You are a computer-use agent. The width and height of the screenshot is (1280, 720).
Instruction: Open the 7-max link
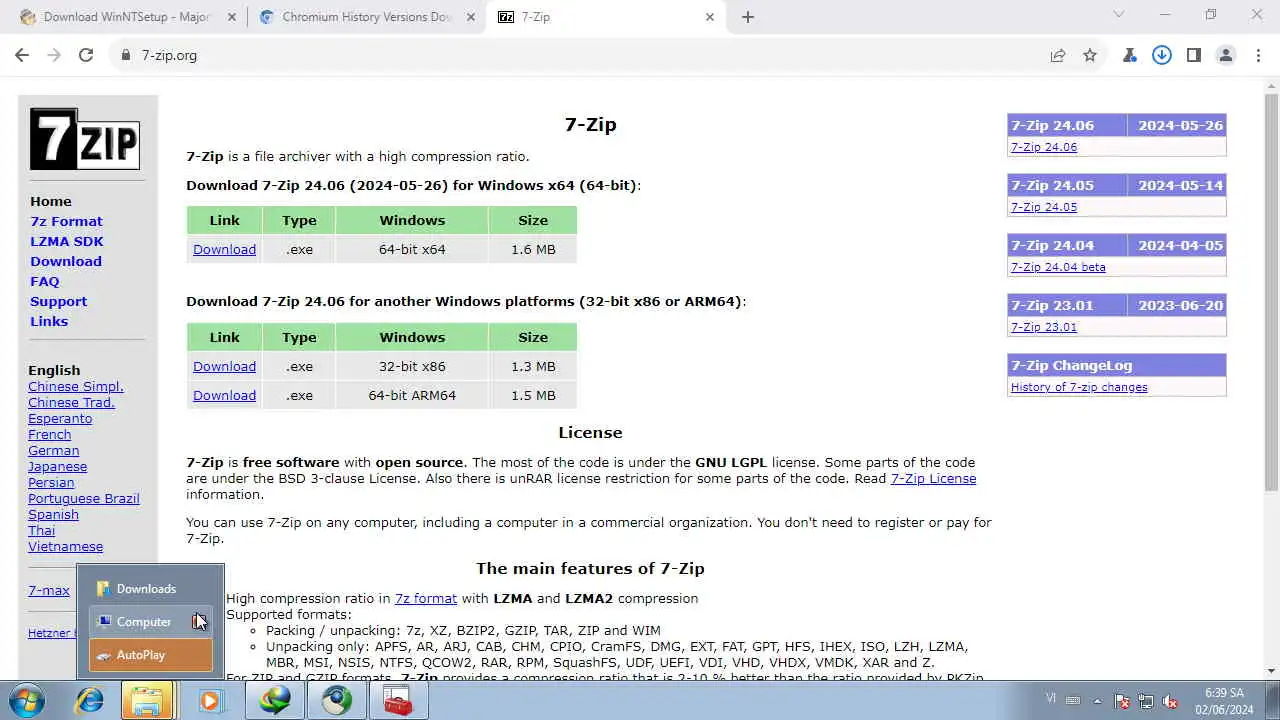click(x=49, y=590)
